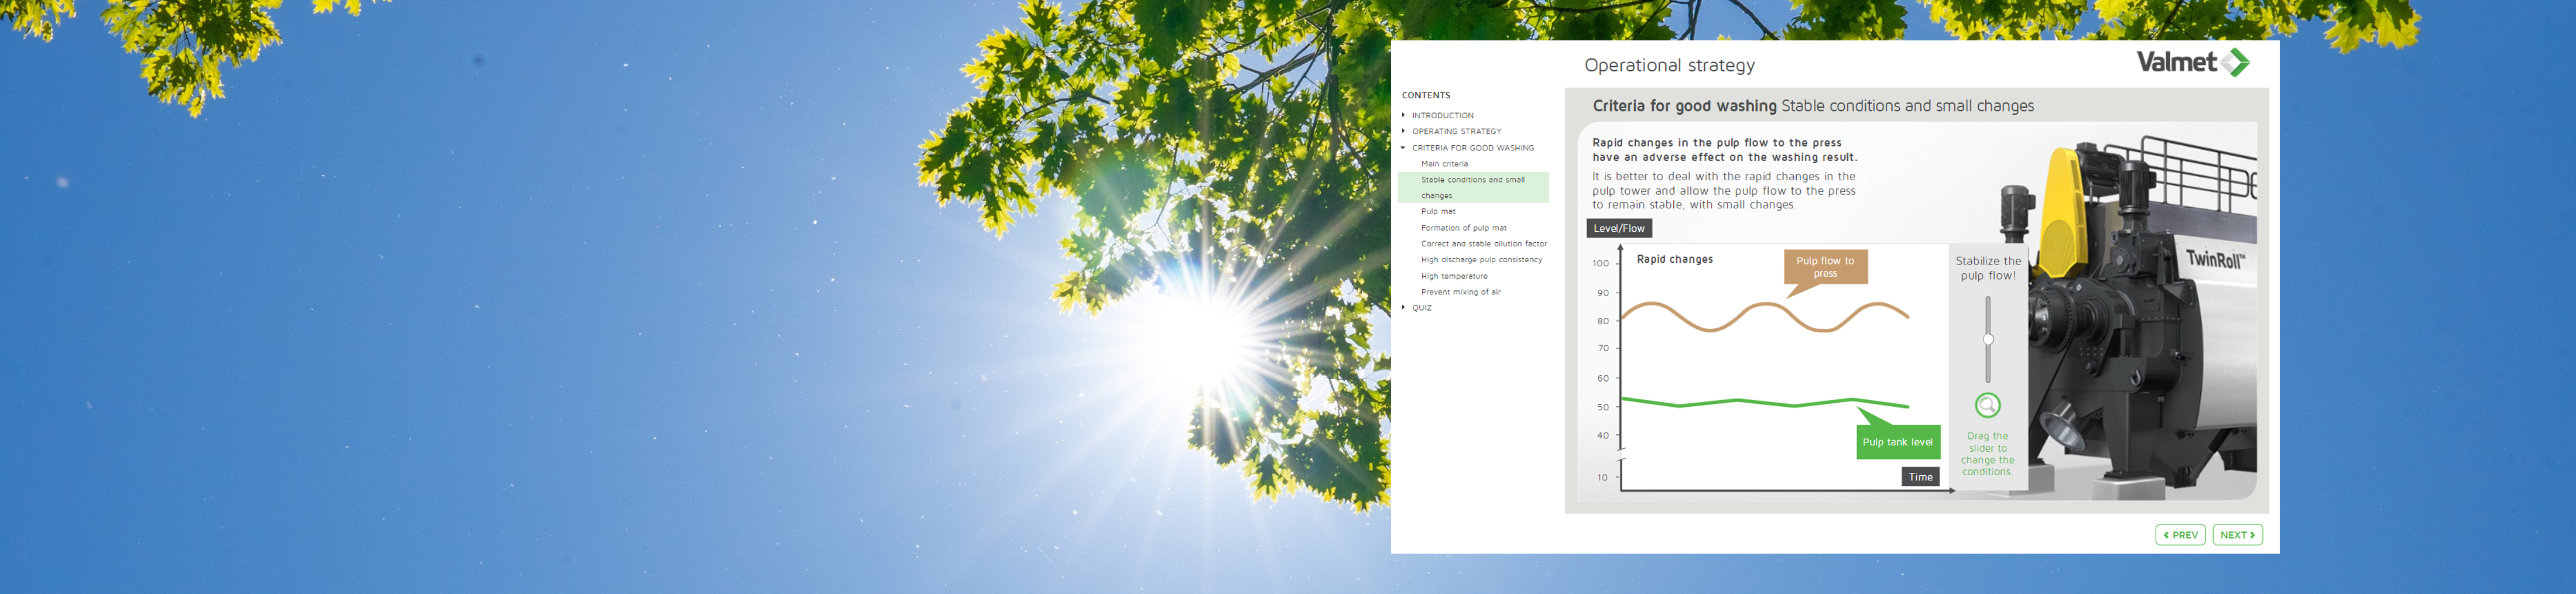Expand the Quiz section arrow

tap(1404, 307)
